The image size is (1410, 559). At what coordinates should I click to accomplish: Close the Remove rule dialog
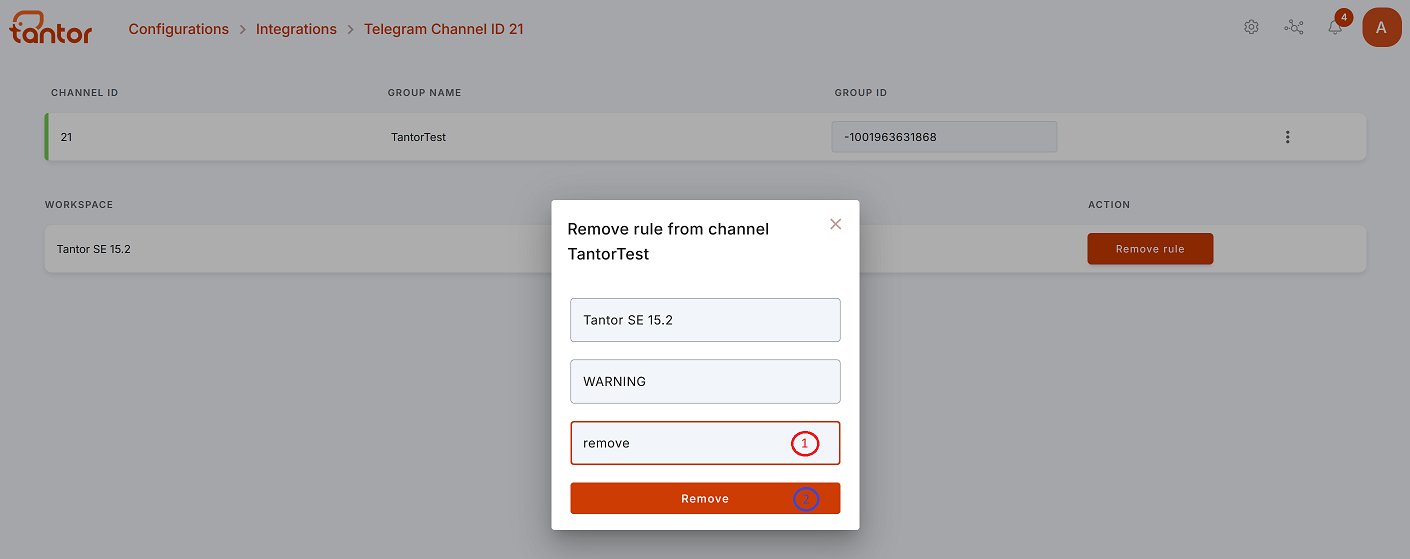(836, 224)
